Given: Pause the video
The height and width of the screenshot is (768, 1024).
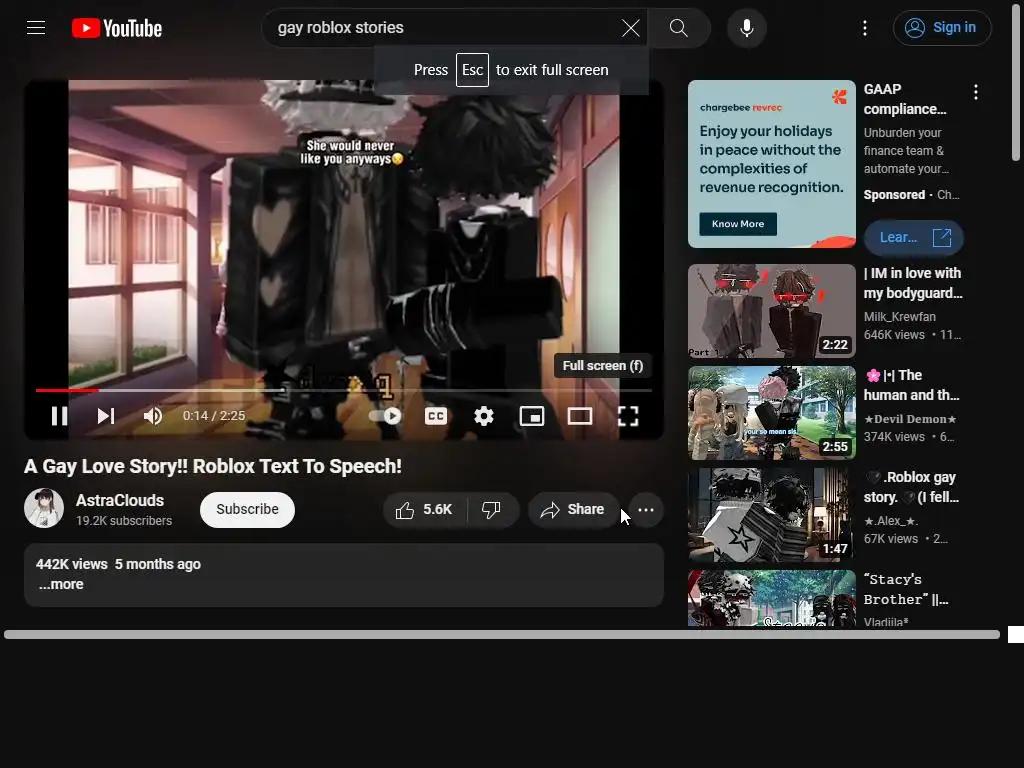Looking at the screenshot, I should coord(59,416).
